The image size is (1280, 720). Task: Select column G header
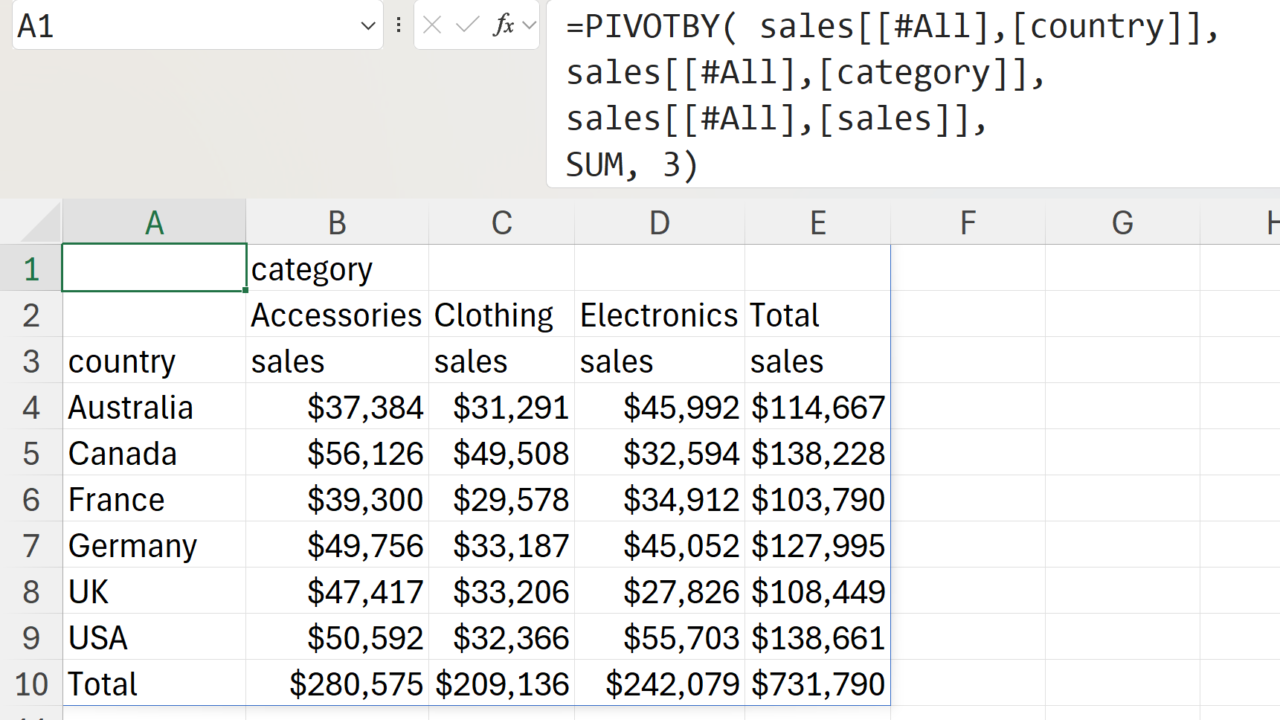pos(1122,223)
